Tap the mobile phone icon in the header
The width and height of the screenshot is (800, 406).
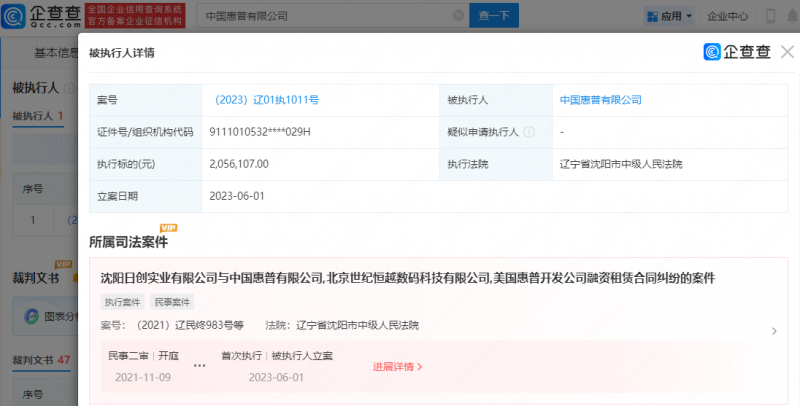point(770,16)
